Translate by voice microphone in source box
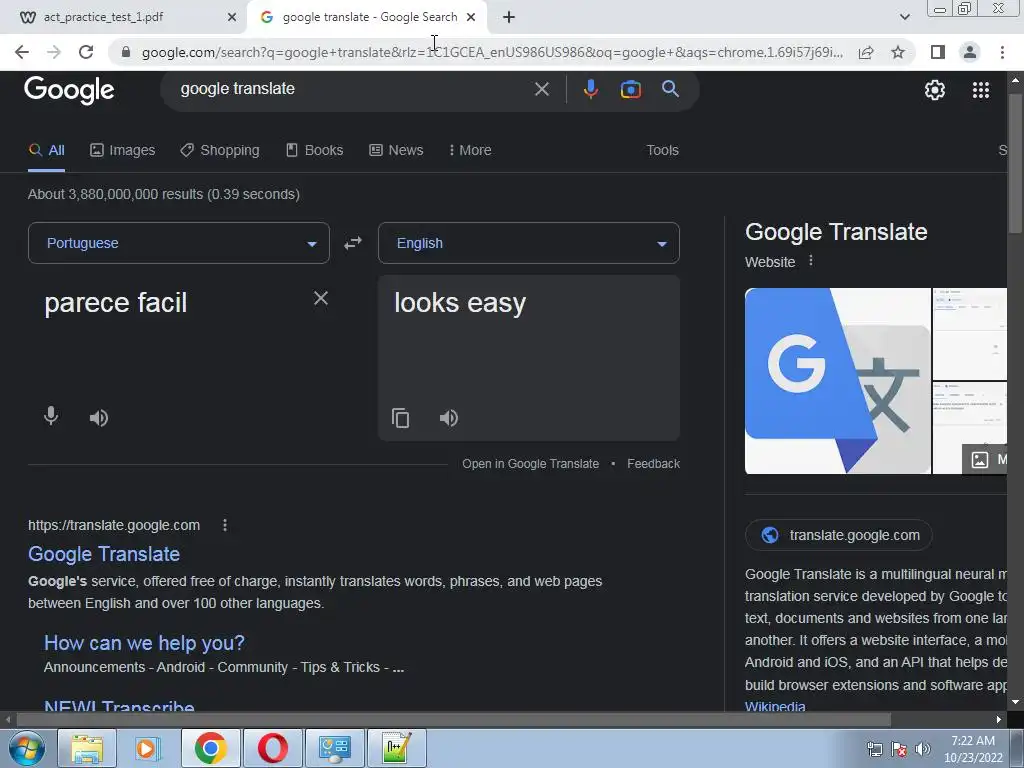The width and height of the screenshot is (1024, 768). 51,417
